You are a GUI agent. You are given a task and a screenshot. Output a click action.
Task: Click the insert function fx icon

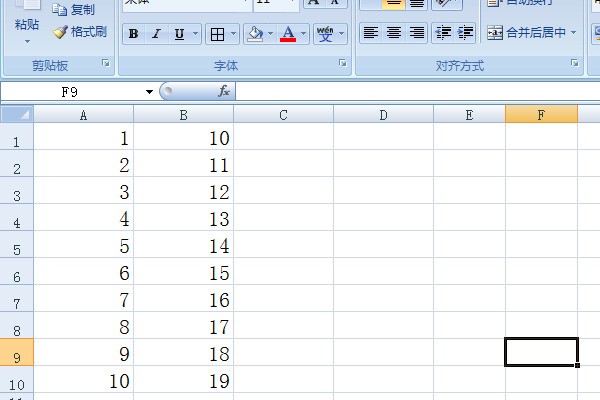pos(224,91)
